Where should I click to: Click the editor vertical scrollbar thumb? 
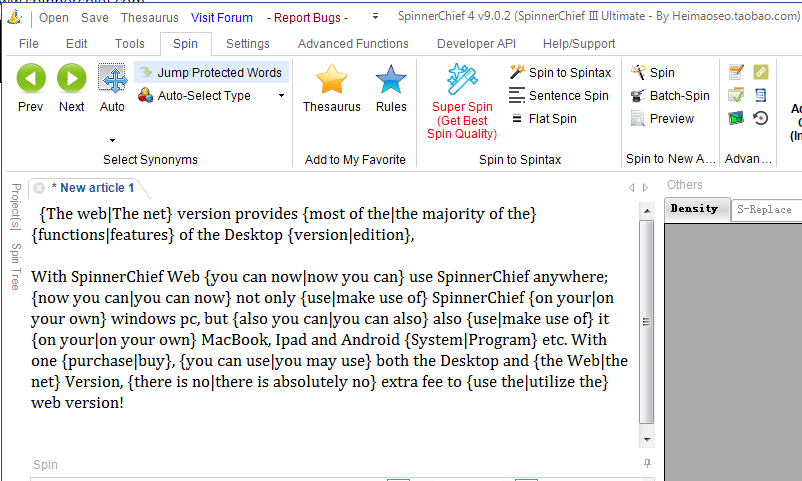point(647,322)
